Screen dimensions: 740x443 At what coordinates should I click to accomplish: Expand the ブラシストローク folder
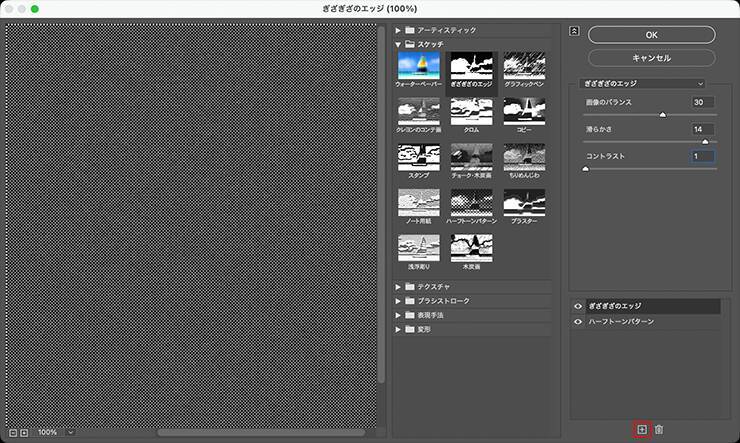(x=398, y=301)
